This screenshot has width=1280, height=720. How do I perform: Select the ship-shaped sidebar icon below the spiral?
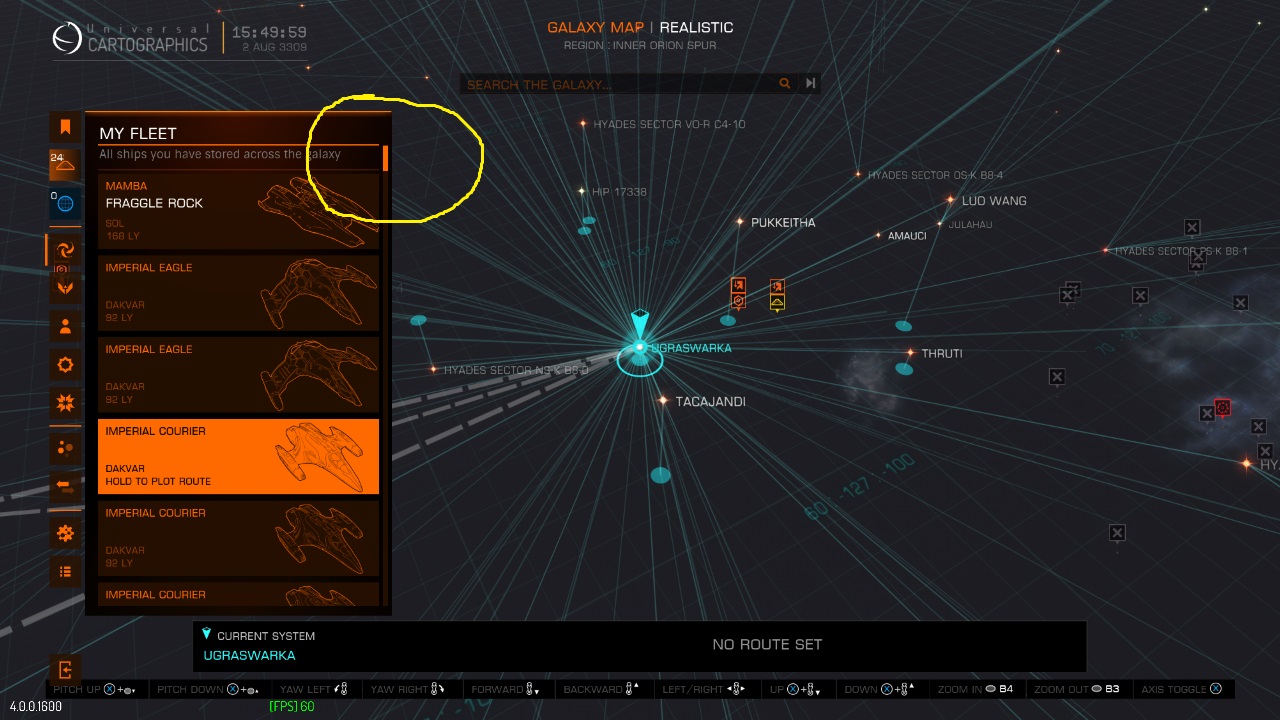65,288
